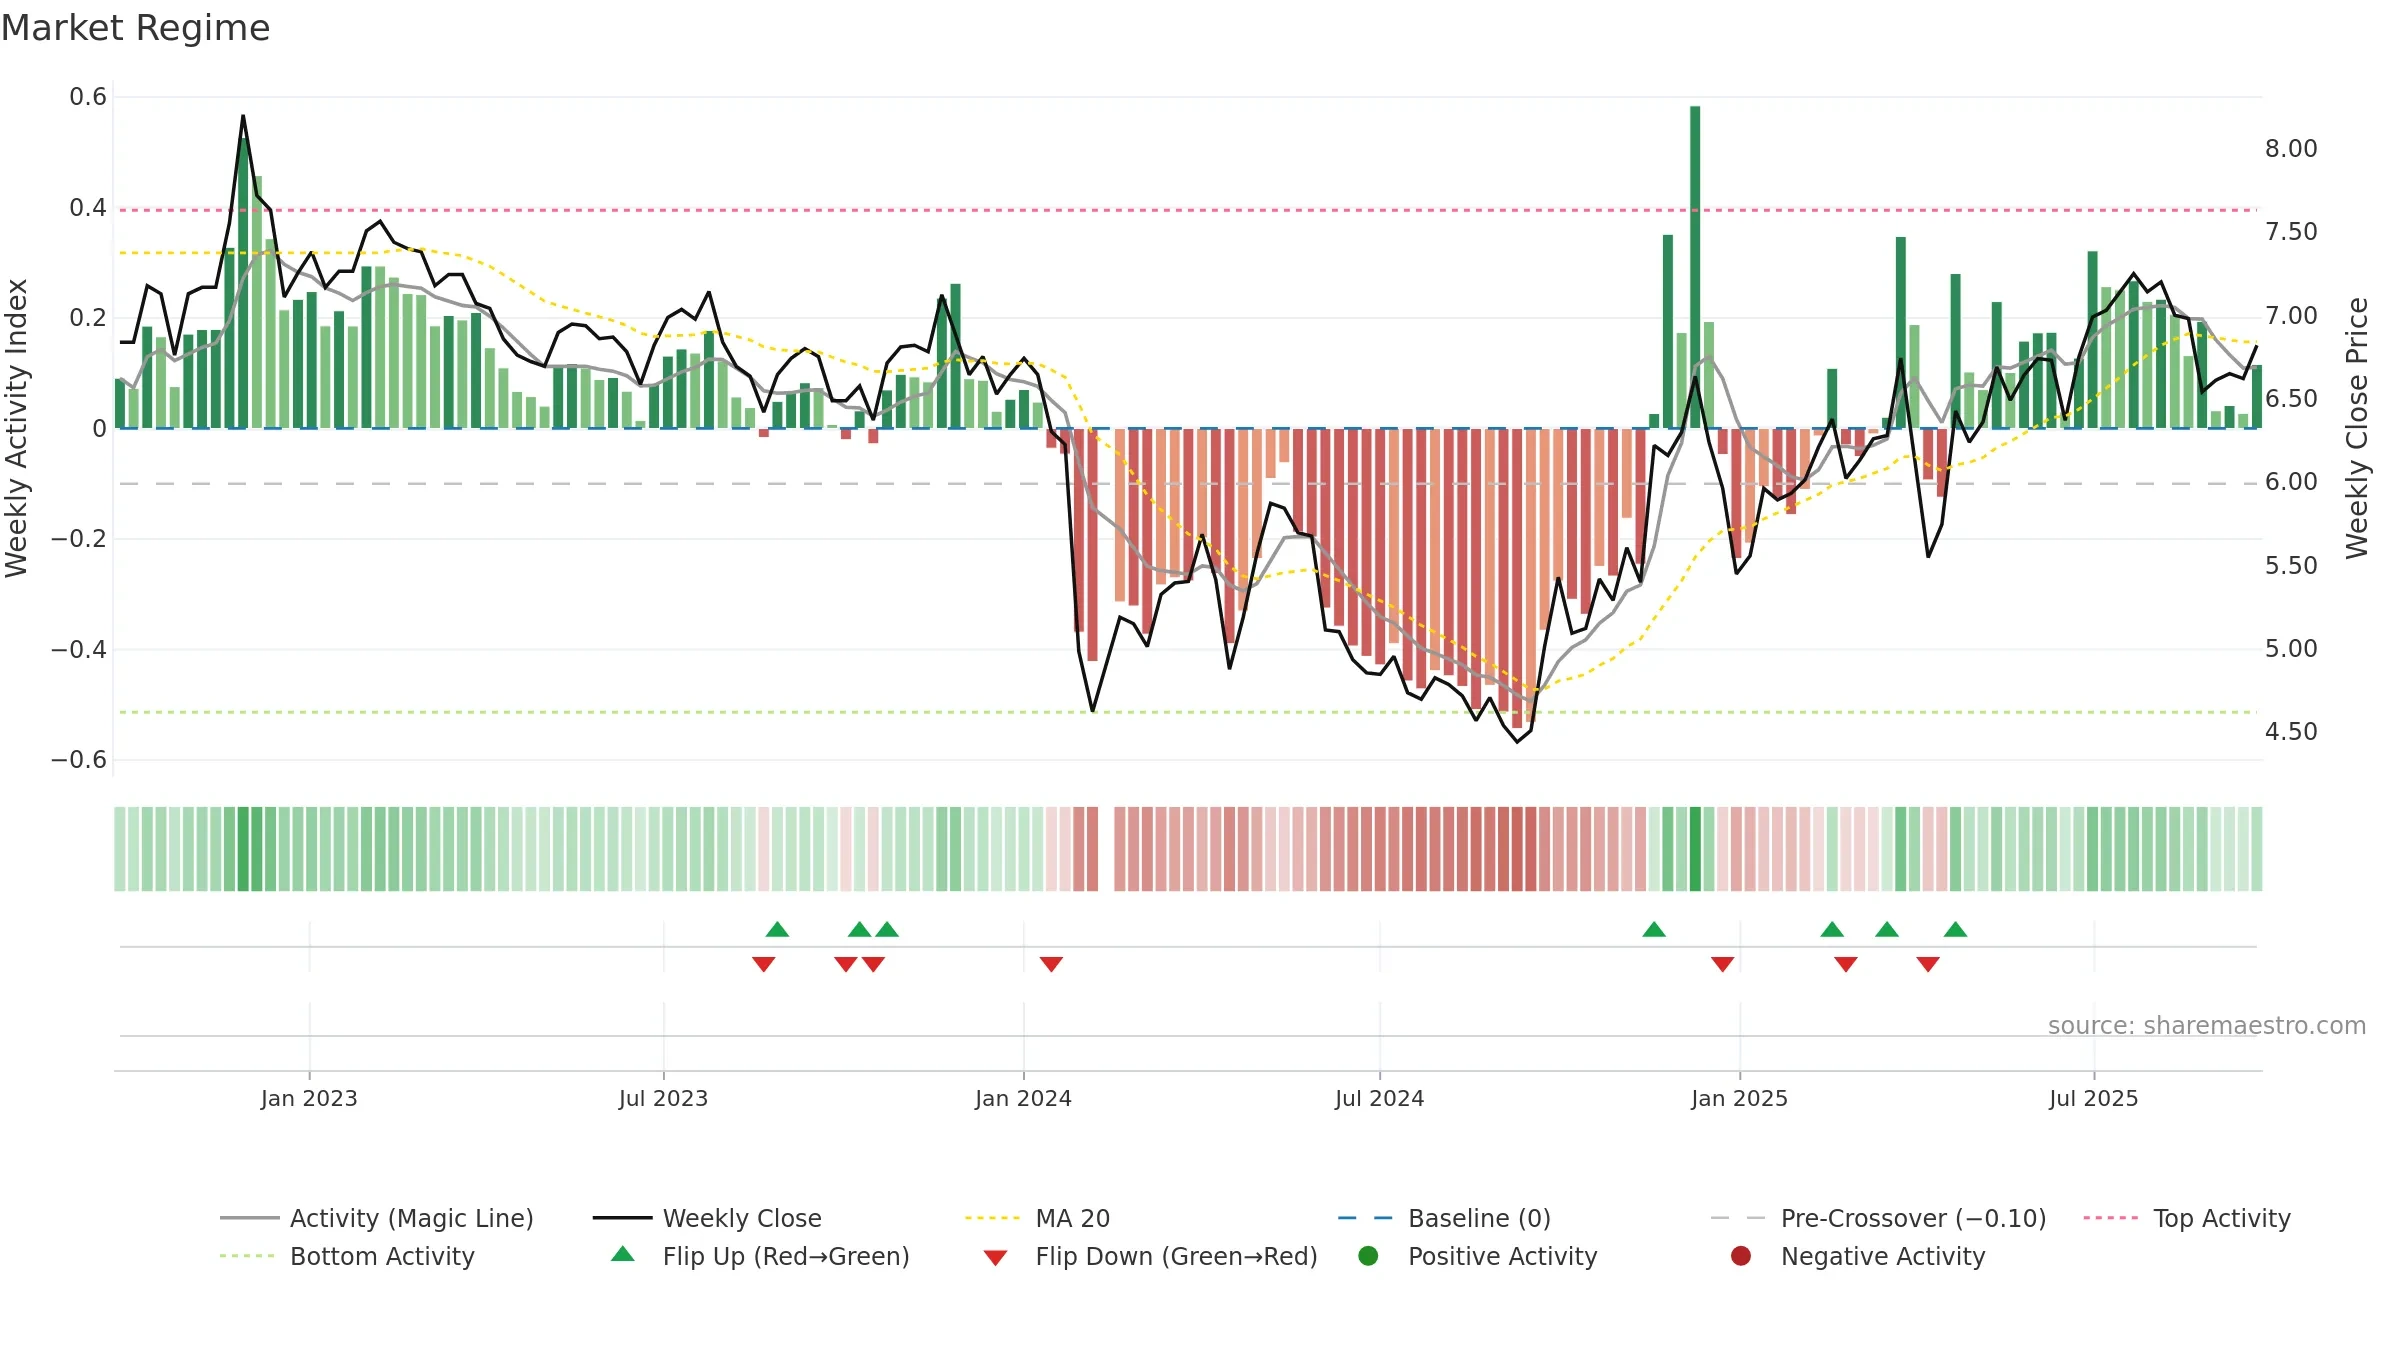Click the Jan 2025 axis label

click(x=1739, y=1099)
